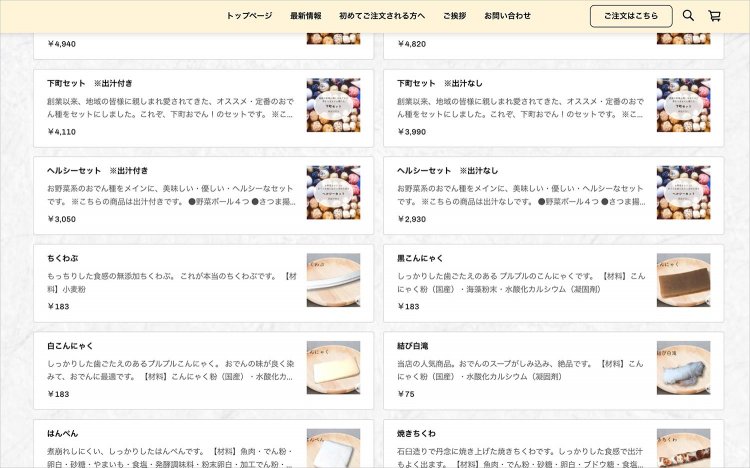Click the 白こんにゃく description text
Image resolution: width=750 pixels, height=468 pixels.
[171, 370]
